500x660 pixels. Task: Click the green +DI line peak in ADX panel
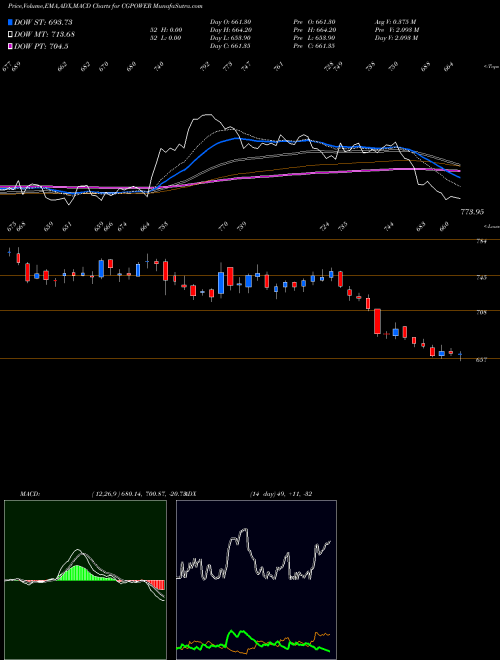point(231,633)
